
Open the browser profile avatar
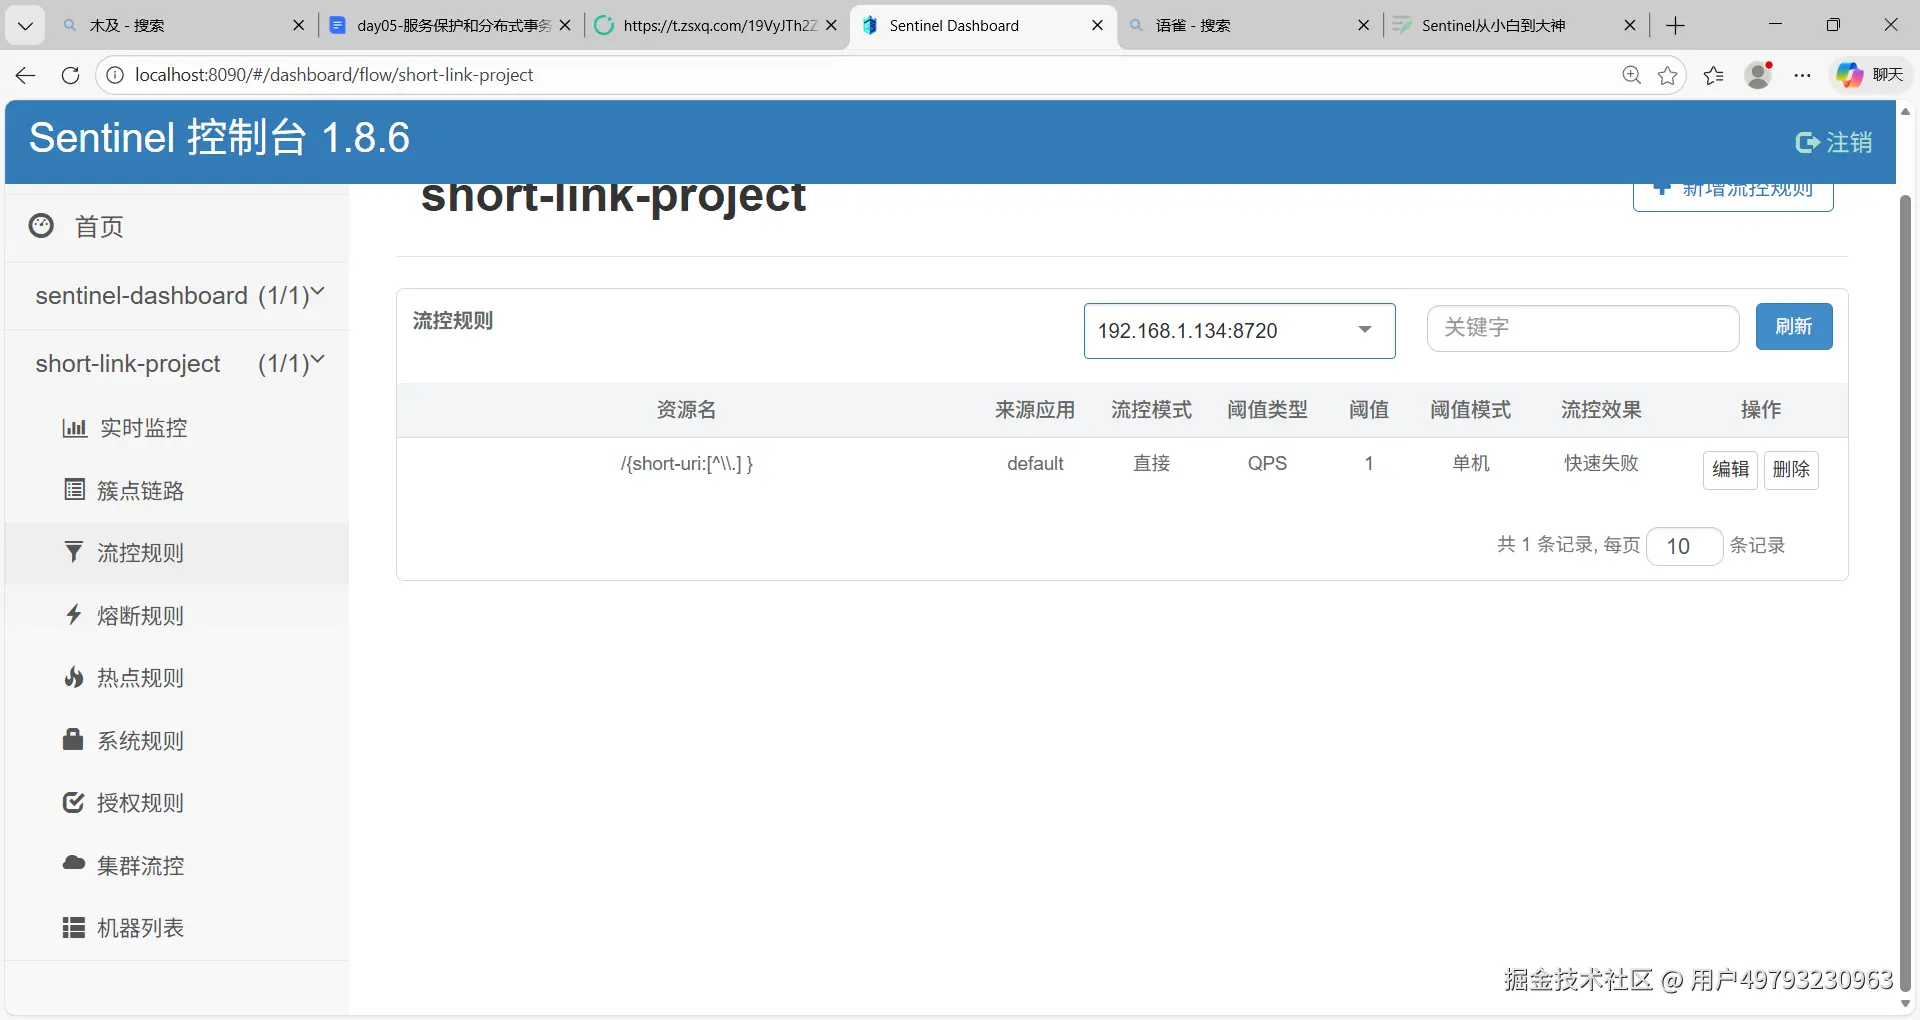(x=1759, y=75)
